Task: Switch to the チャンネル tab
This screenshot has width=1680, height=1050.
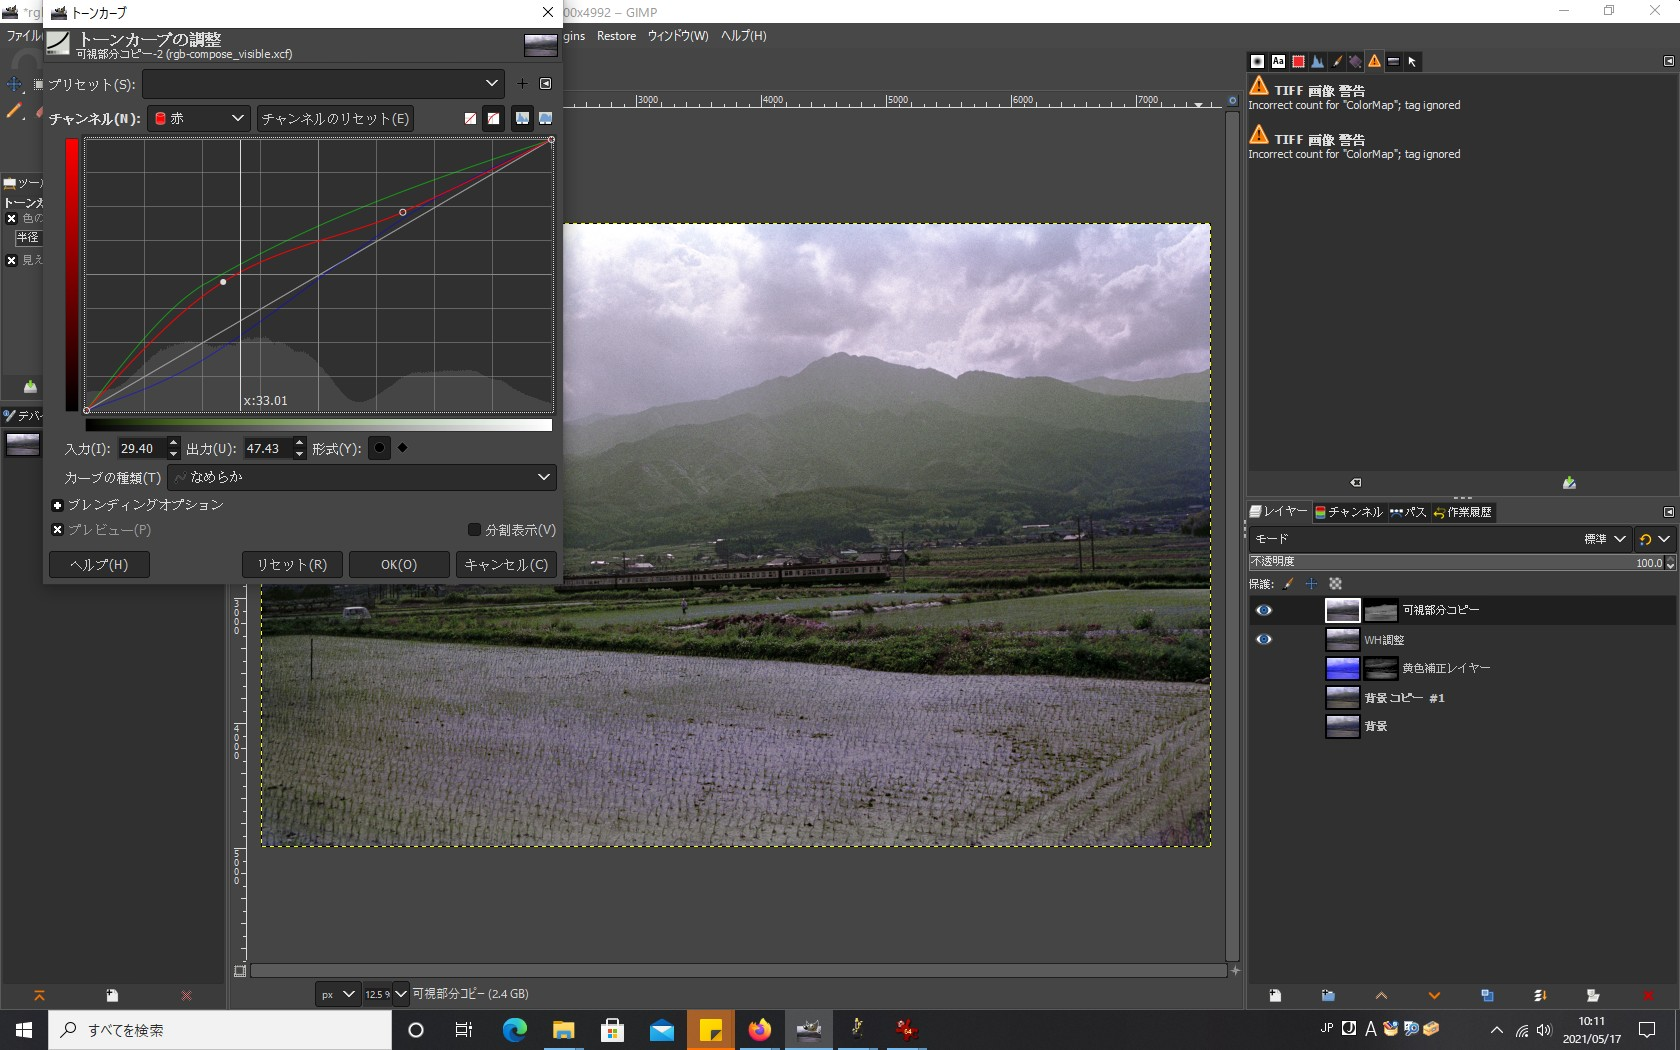Action: tap(1348, 512)
